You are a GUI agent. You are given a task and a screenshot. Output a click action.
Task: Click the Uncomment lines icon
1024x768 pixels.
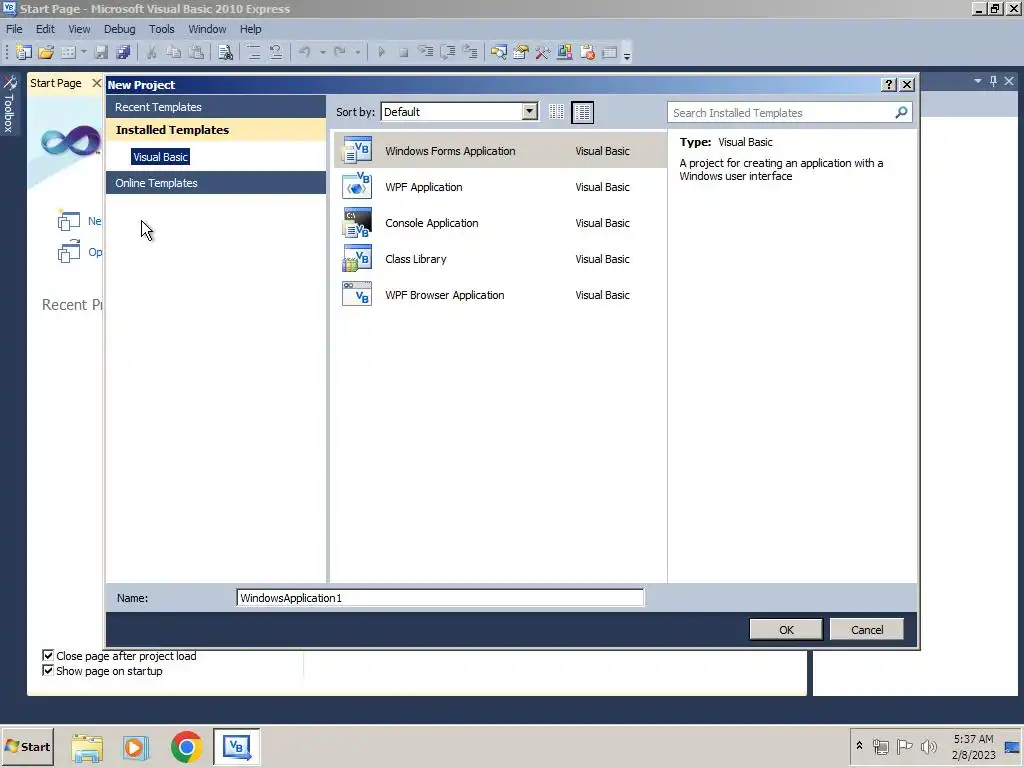[x=276, y=52]
